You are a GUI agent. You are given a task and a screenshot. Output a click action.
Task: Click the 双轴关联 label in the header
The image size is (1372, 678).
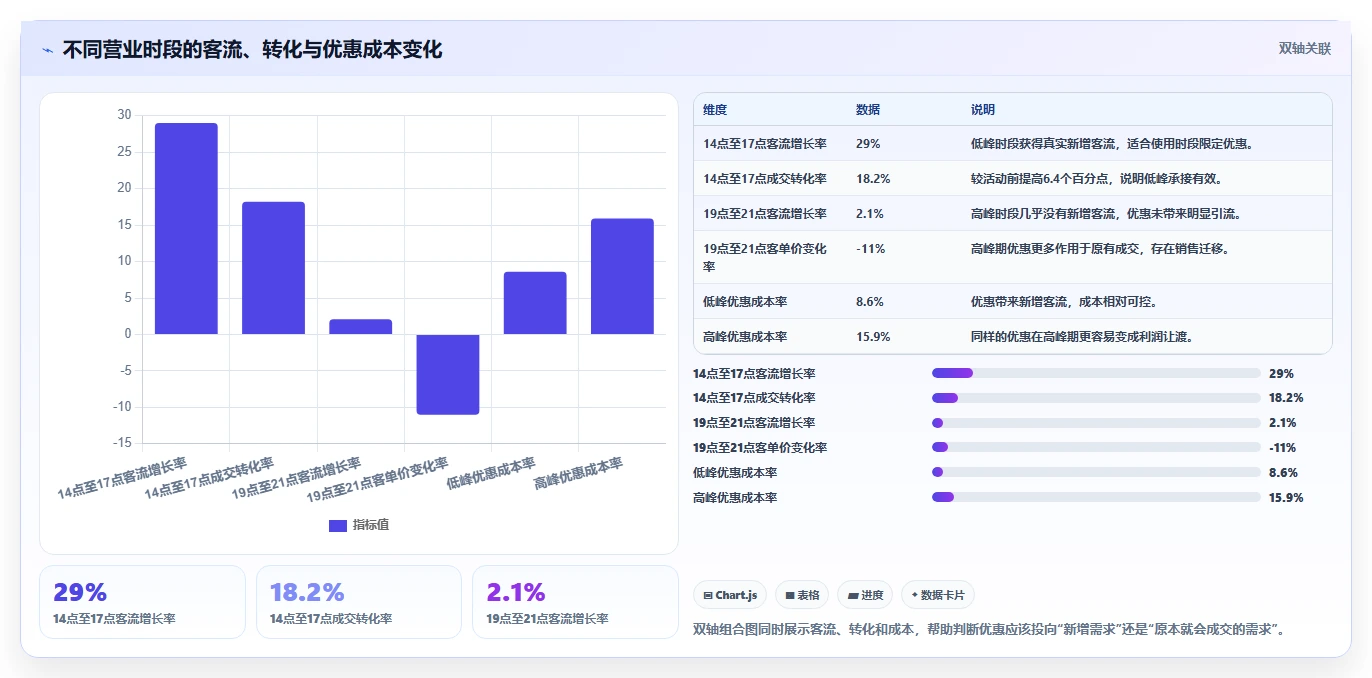tap(1305, 48)
